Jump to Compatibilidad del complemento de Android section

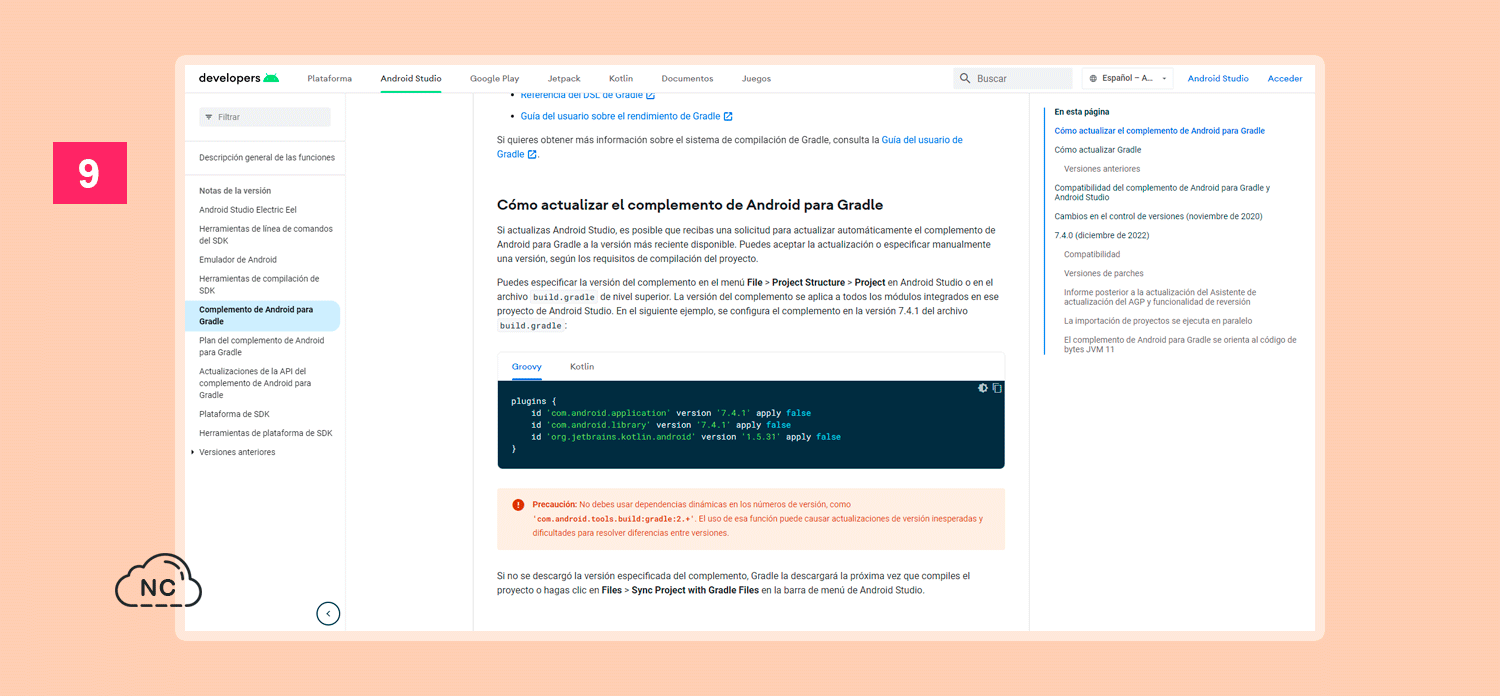pos(1162,193)
